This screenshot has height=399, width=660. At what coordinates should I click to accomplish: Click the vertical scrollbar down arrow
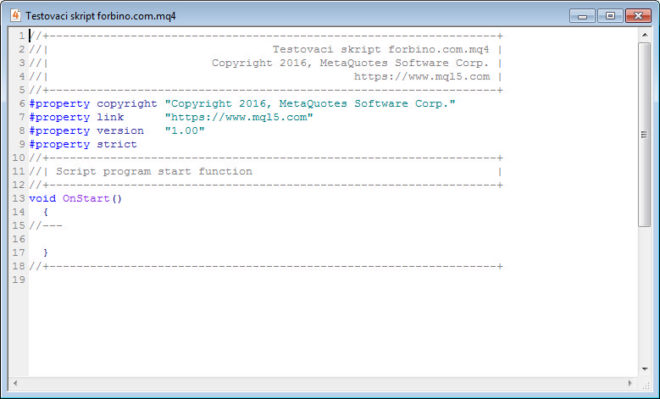pyautogui.click(x=645, y=369)
